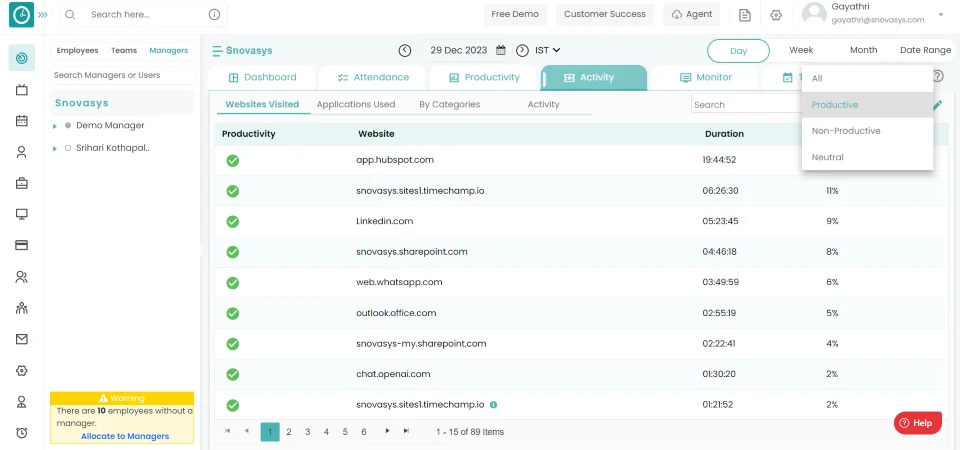Viewport: 960px width, 450px height.
Task: Select Week view toggle
Action: click(x=801, y=50)
